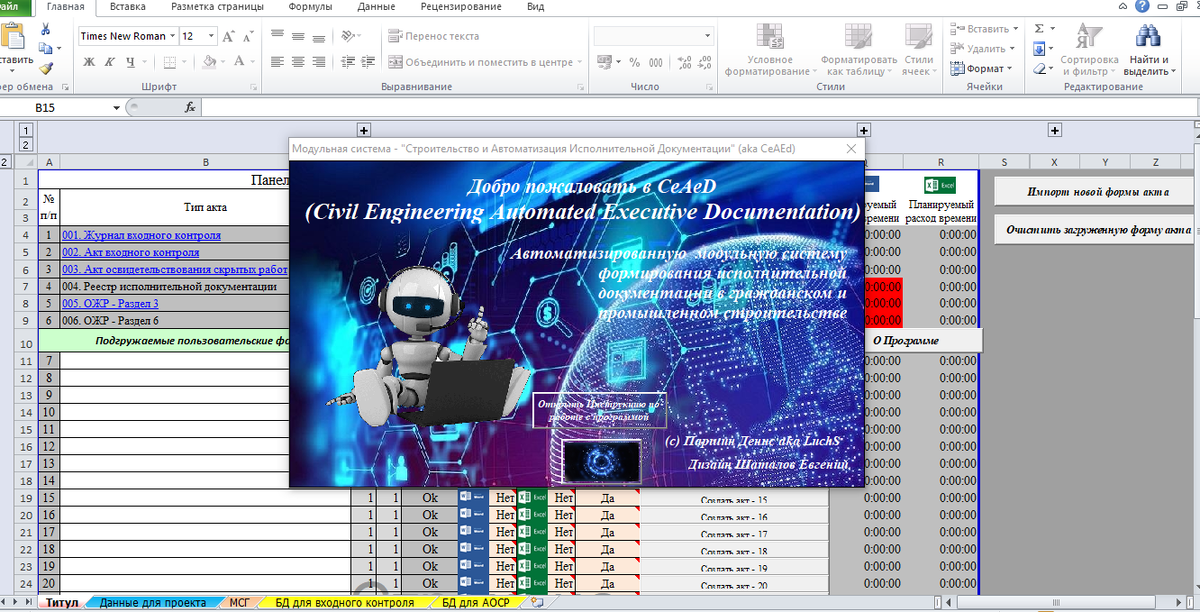This screenshot has height=612, width=1200.
Task: Click the accounting currency format icon
Action: tap(604, 62)
